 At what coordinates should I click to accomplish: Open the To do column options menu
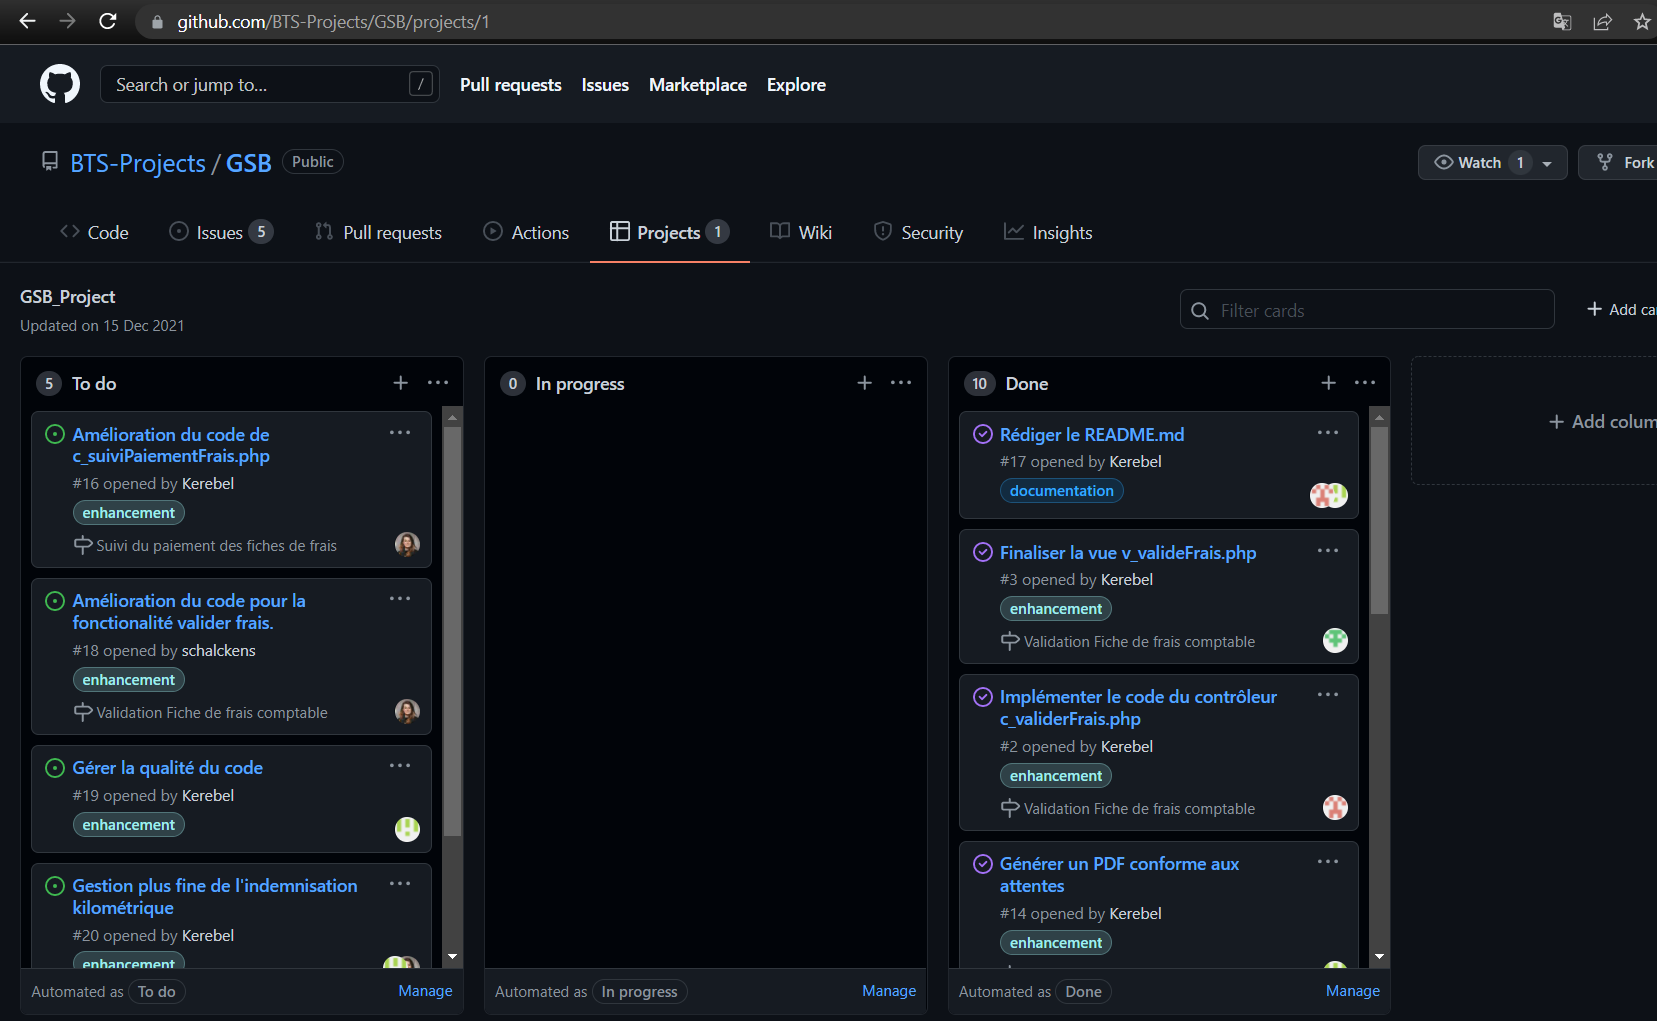[x=438, y=383]
